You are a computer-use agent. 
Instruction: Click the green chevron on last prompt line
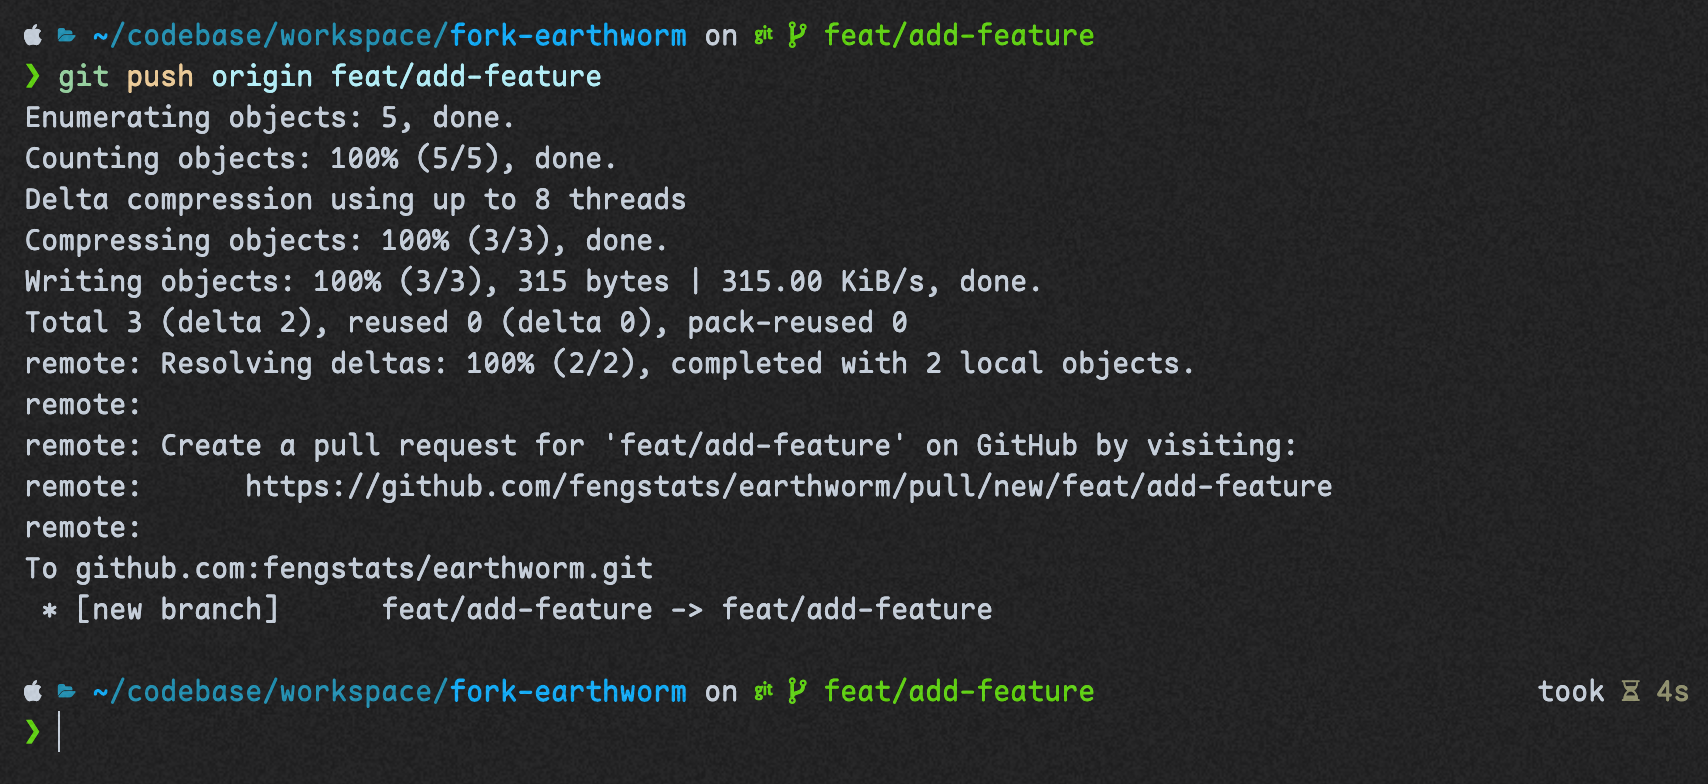point(33,732)
